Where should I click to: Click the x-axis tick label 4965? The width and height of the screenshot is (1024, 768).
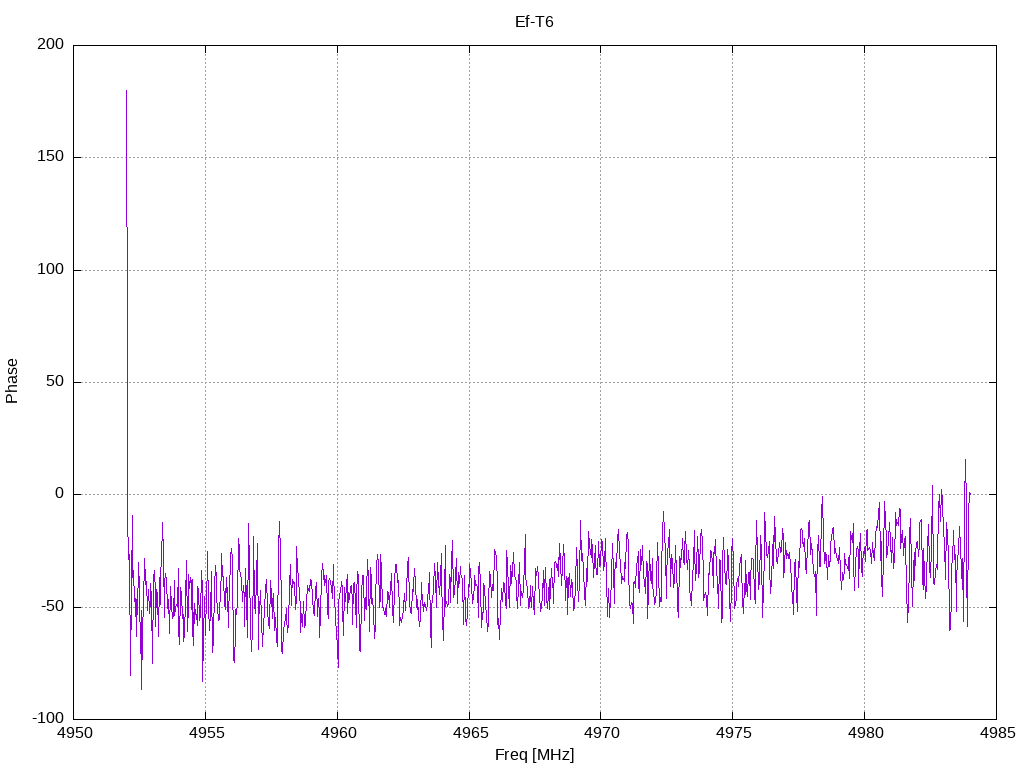click(x=470, y=733)
